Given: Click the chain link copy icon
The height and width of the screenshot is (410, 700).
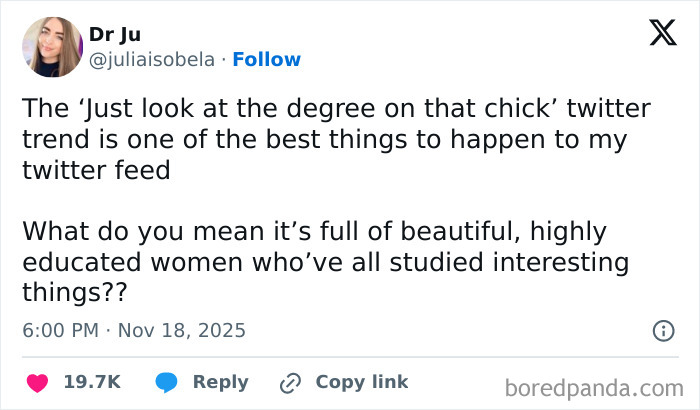Looking at the screenshot, I should click(291, 382).
